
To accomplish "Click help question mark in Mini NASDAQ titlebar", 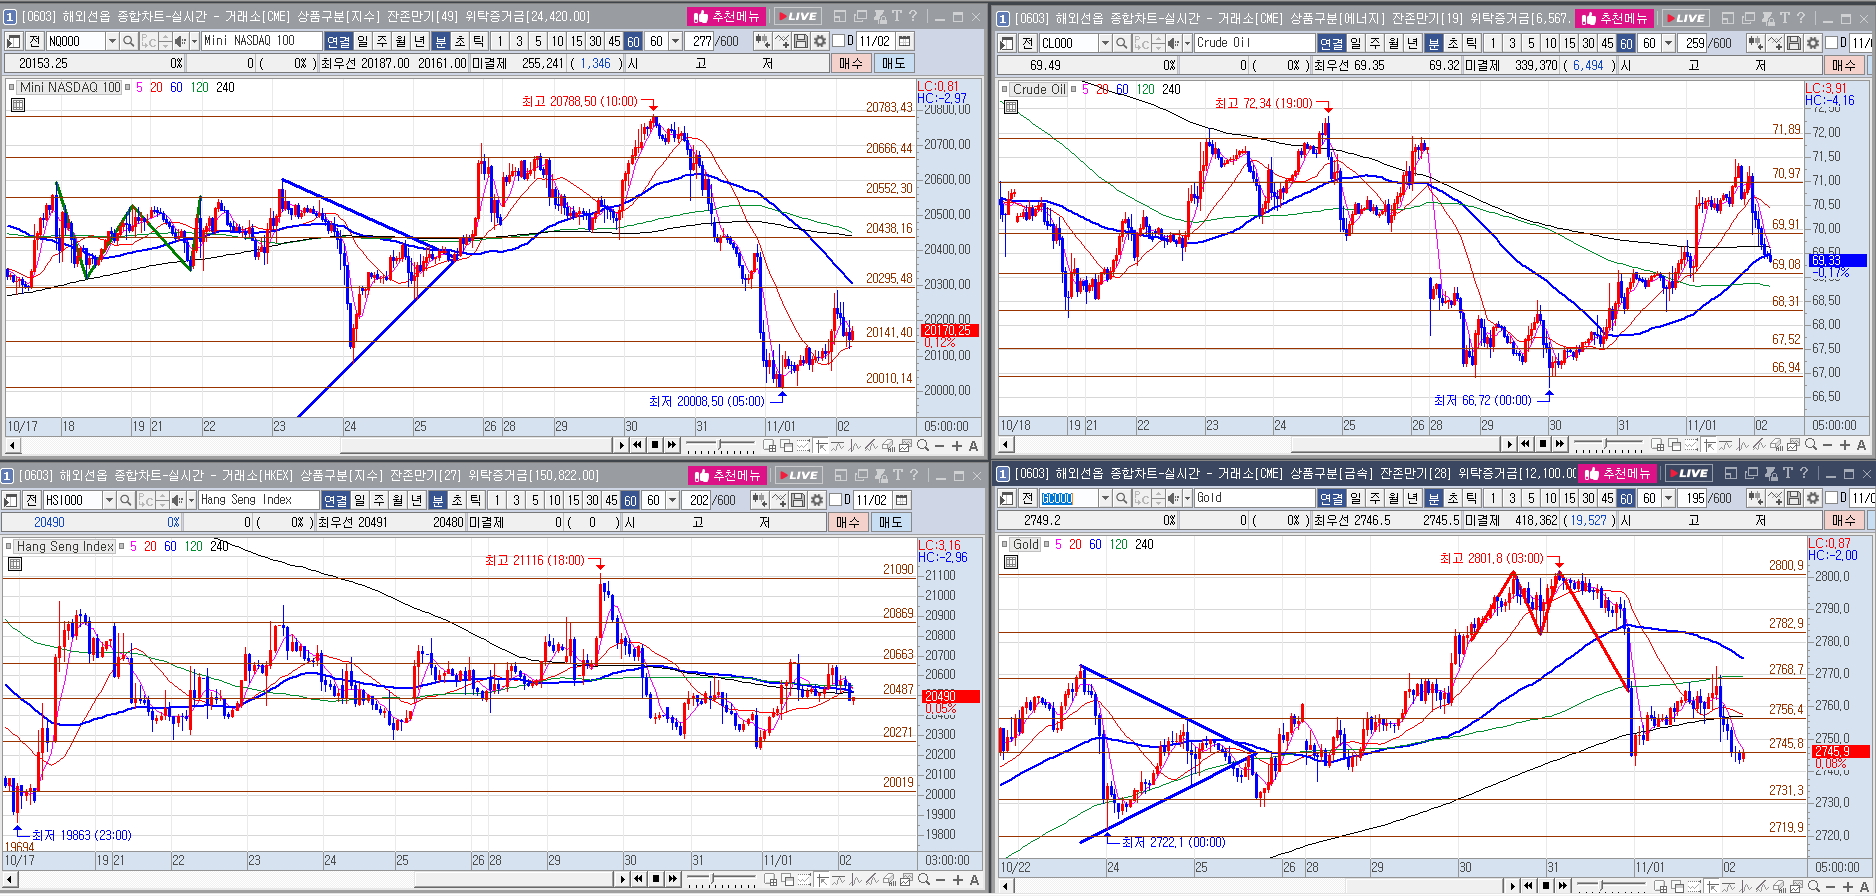I will coord(913,16).
